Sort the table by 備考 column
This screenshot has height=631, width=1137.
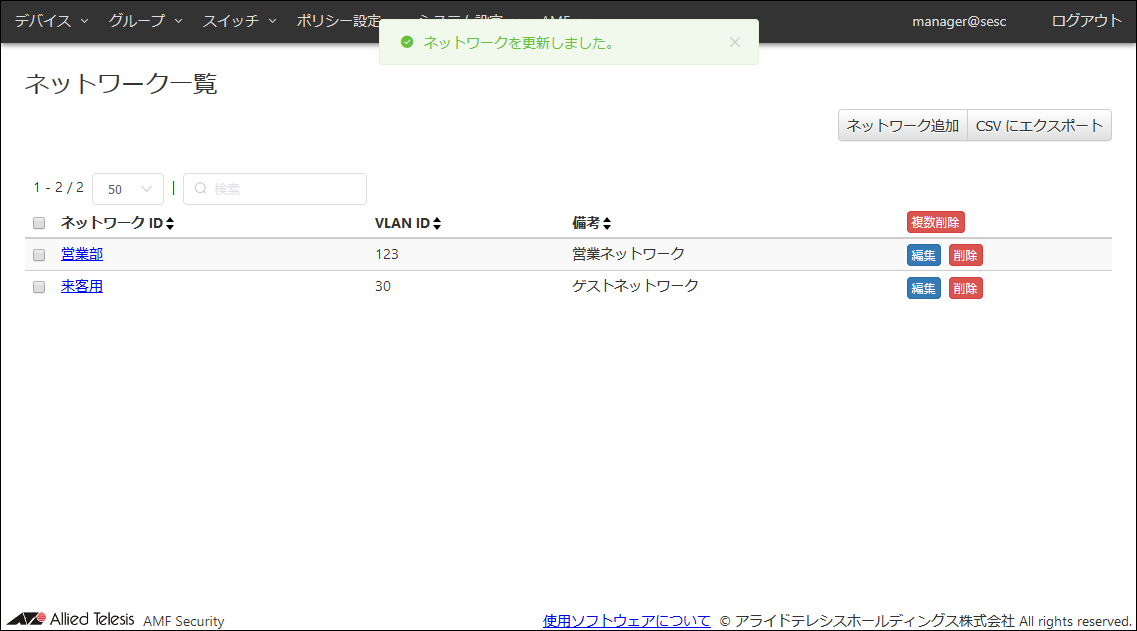tap(607, 224)
